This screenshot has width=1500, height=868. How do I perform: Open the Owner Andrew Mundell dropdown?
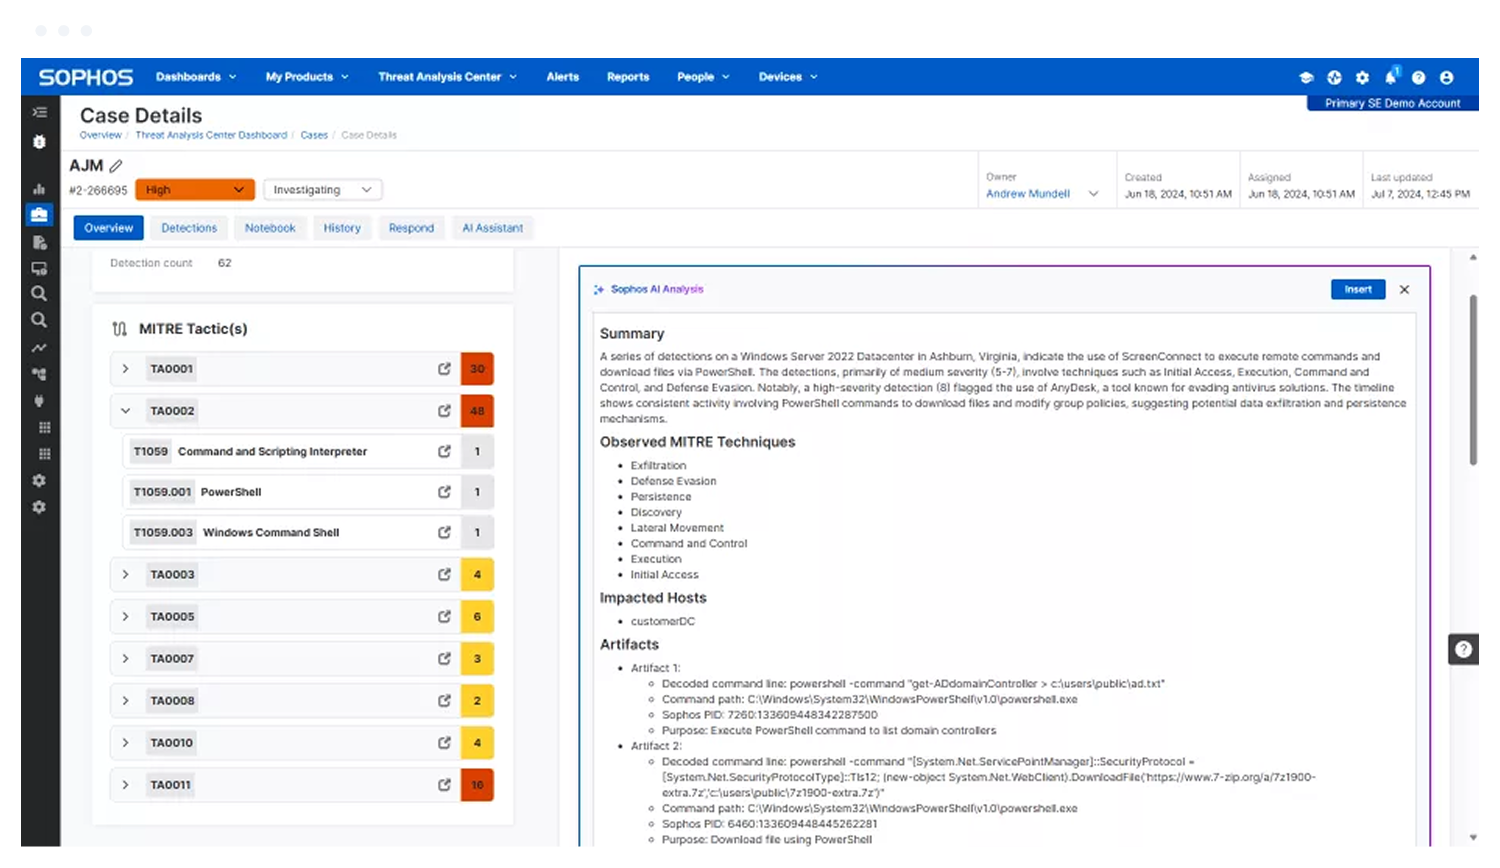[x=1041, y=194]
